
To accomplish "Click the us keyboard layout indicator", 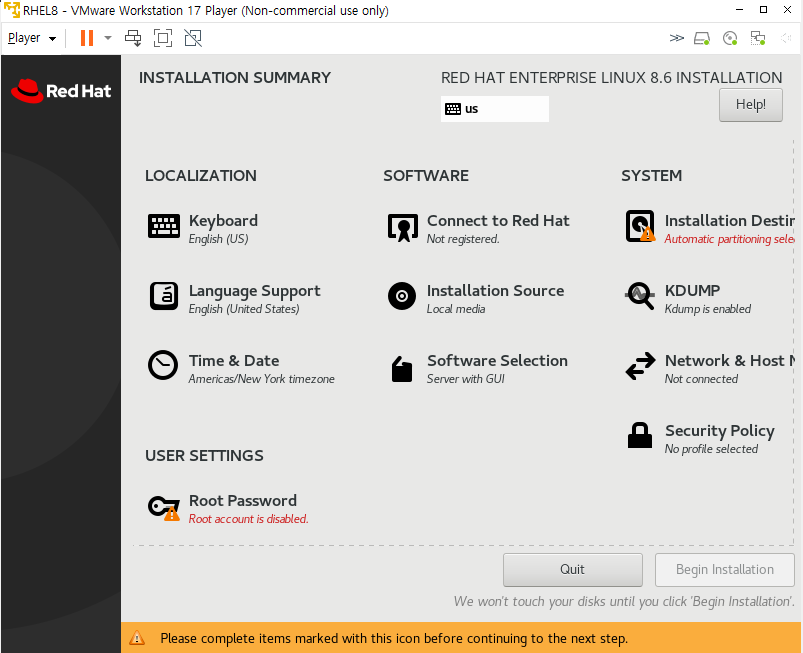I will click(495, 109).
